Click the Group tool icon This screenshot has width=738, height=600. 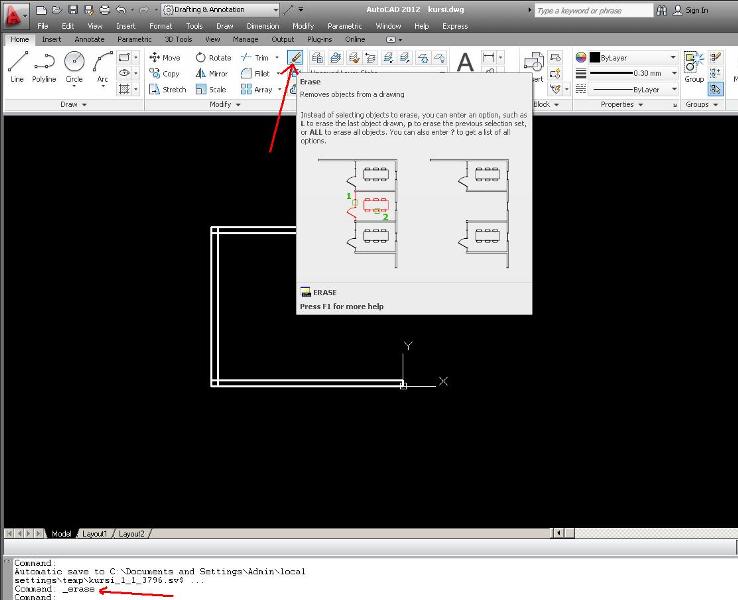pyautogui.click(x=694, y=66)
